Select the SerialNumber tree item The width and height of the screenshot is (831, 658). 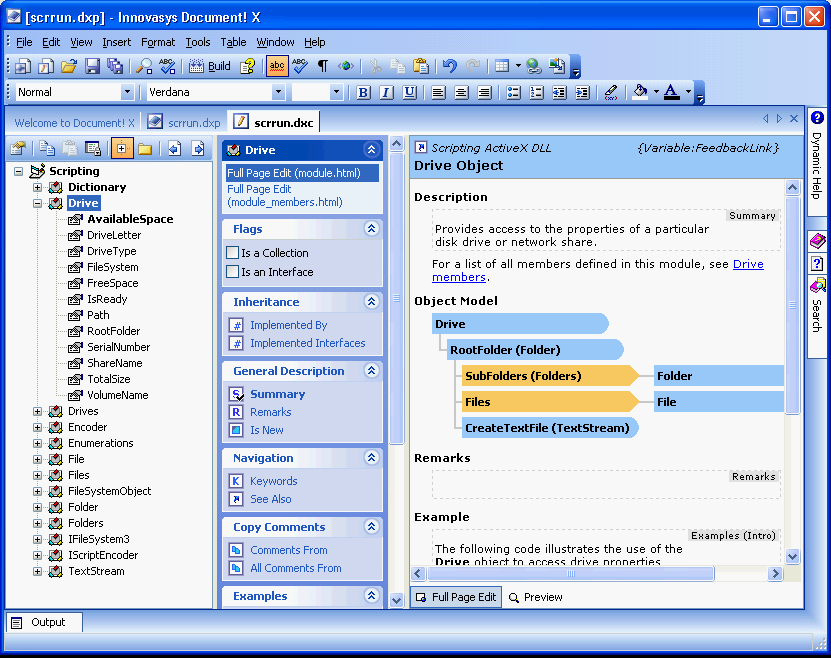pyautogui.click(x=118, y=347)
